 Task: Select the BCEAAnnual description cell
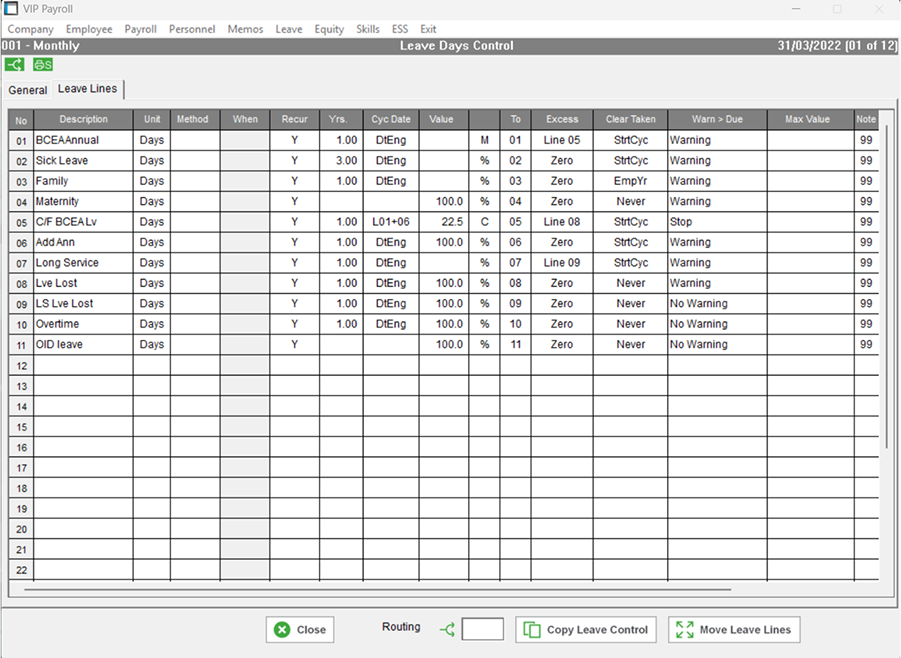click(x=82, y=140)
